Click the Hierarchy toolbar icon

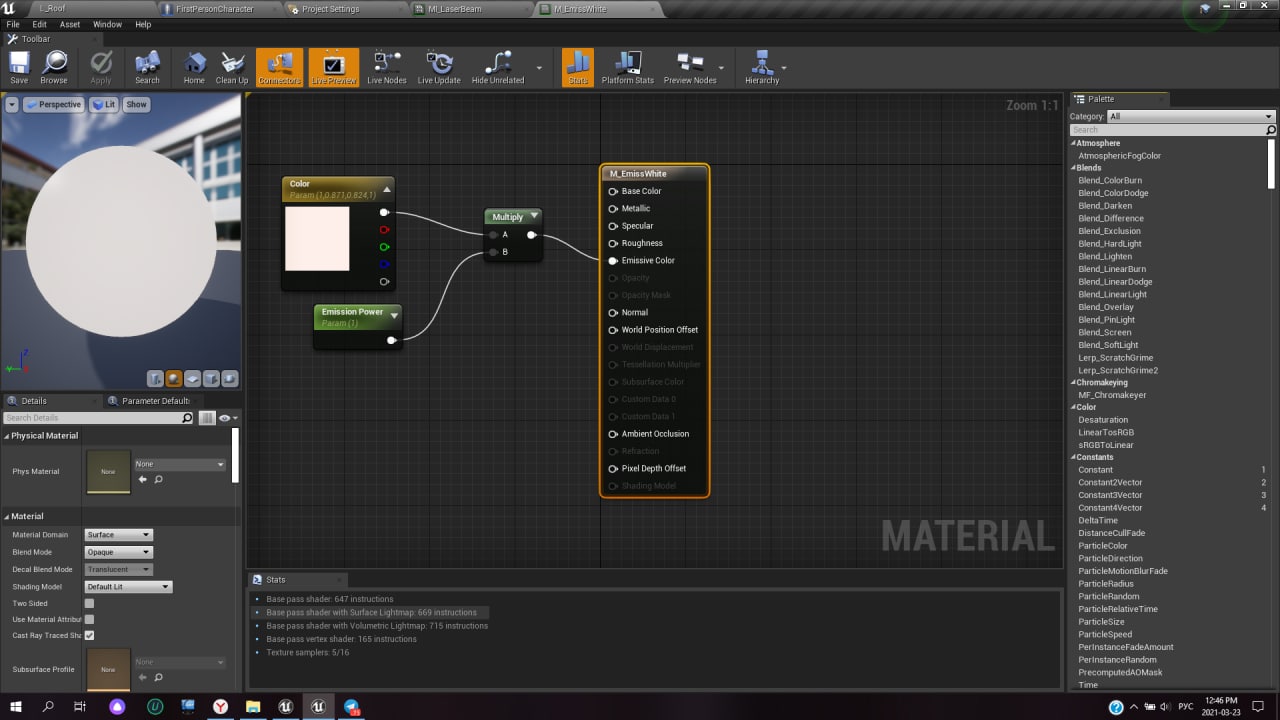coord(761,67)
